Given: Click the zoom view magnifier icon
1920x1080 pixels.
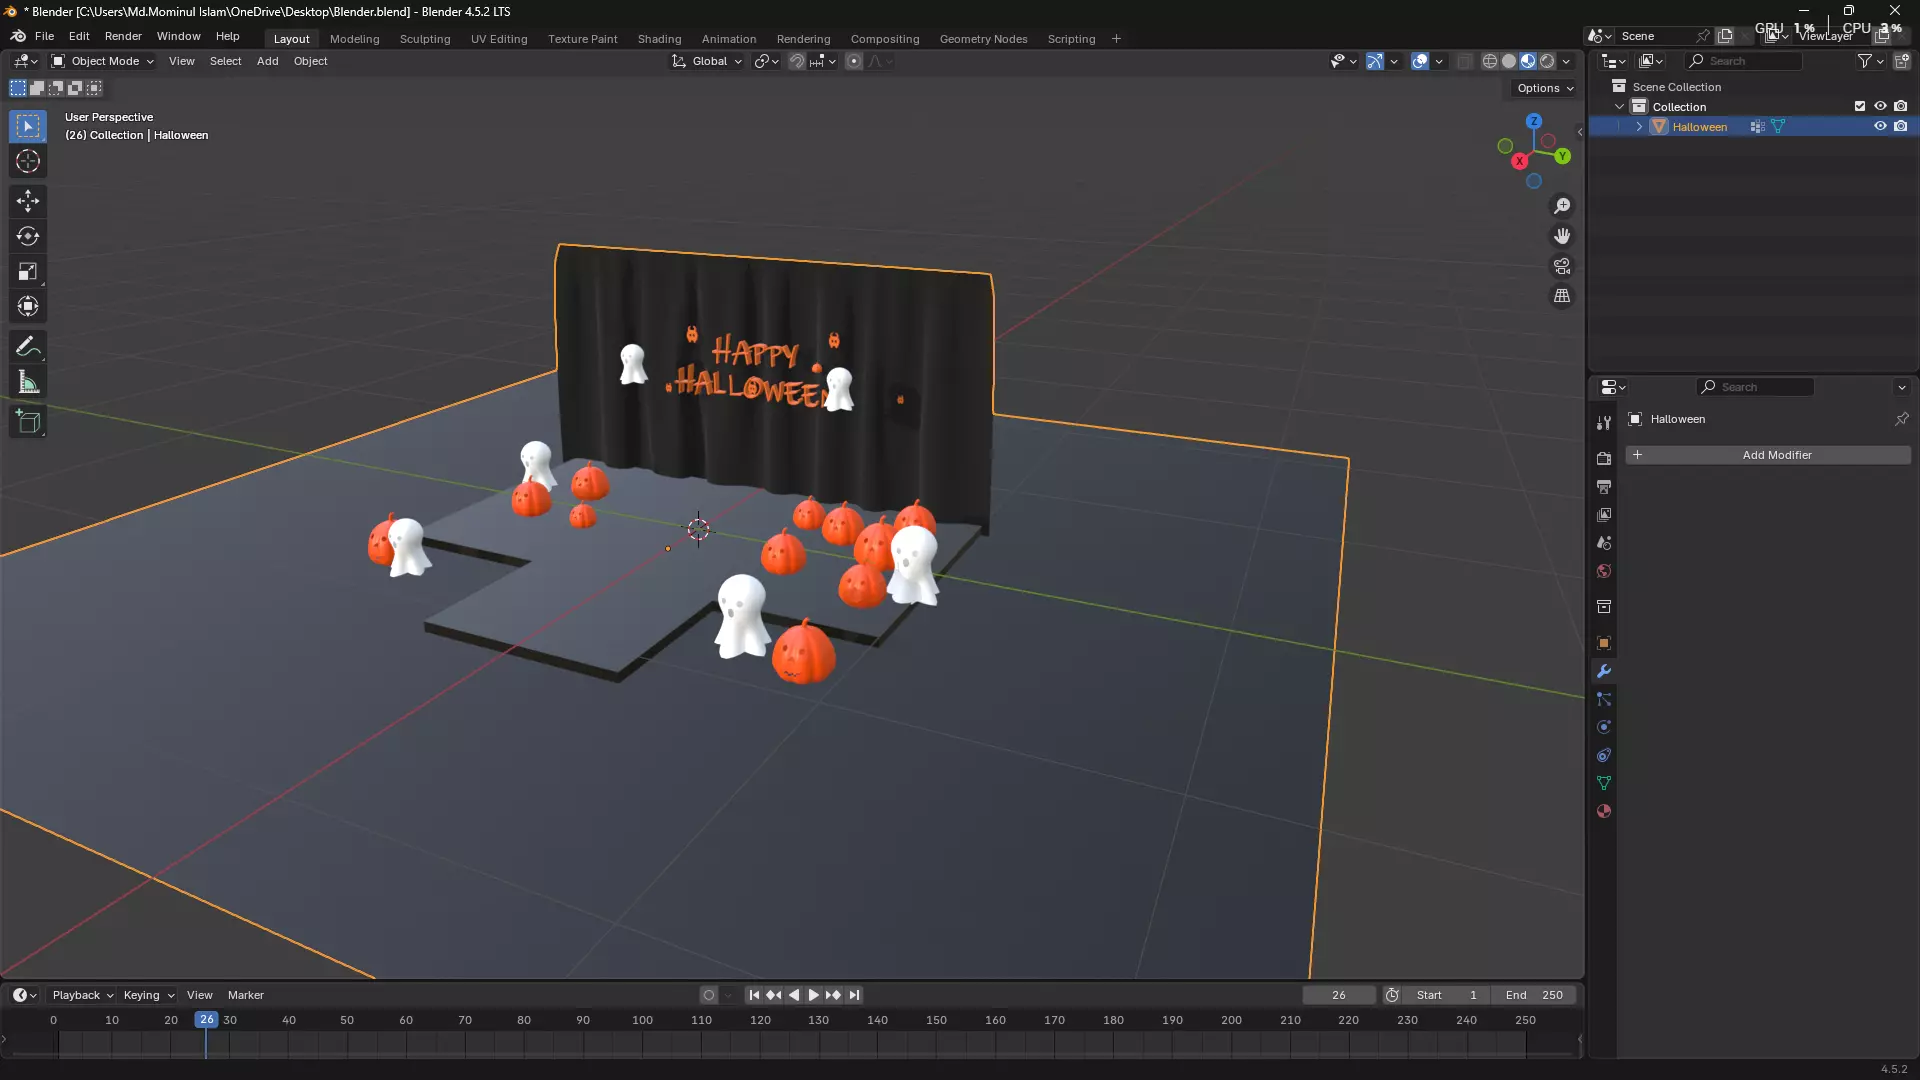Looking at the screenshot, I should (1562, 206).
